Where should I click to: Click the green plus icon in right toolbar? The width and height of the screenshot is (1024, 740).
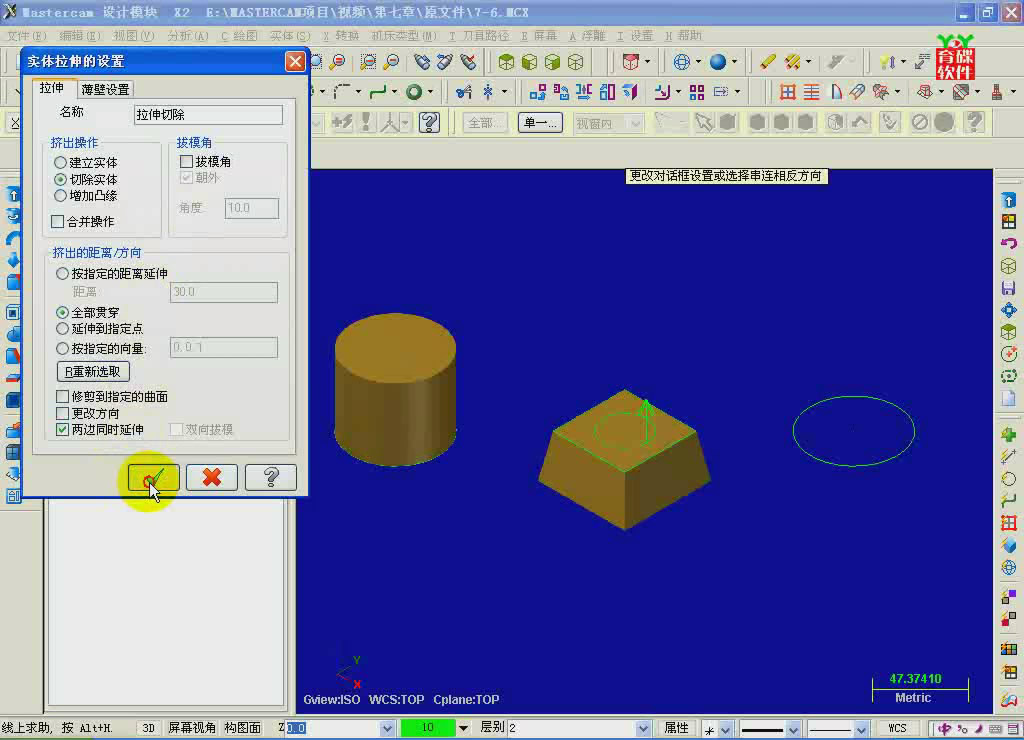[1009, 434]
